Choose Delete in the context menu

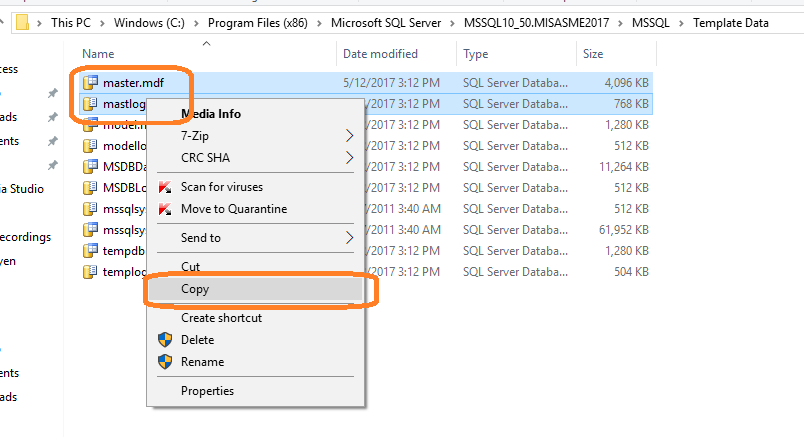(x=255, y=340)
